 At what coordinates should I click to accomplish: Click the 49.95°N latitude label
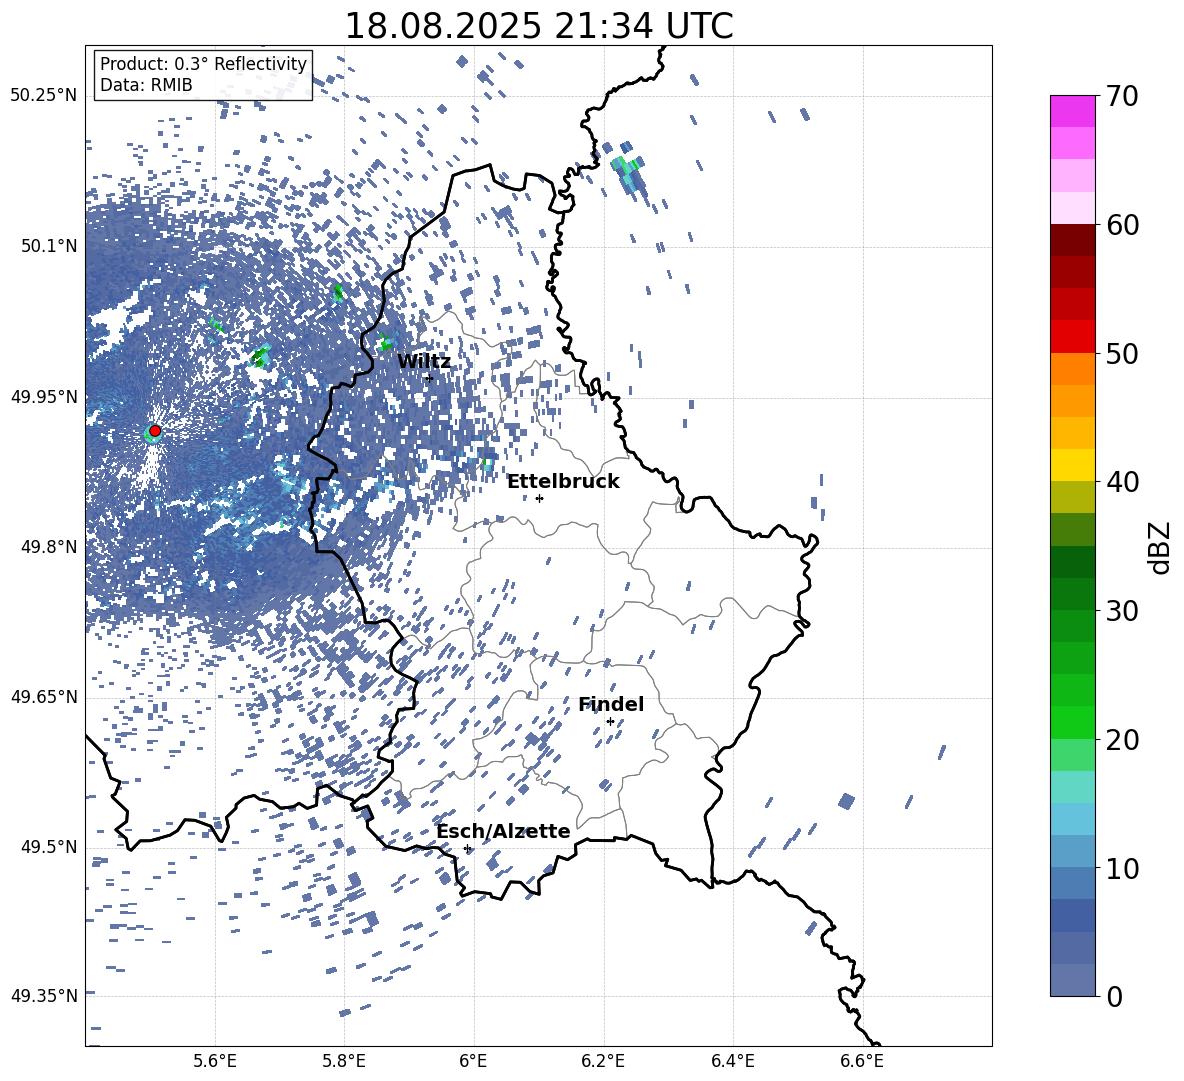tap(44, 396)
